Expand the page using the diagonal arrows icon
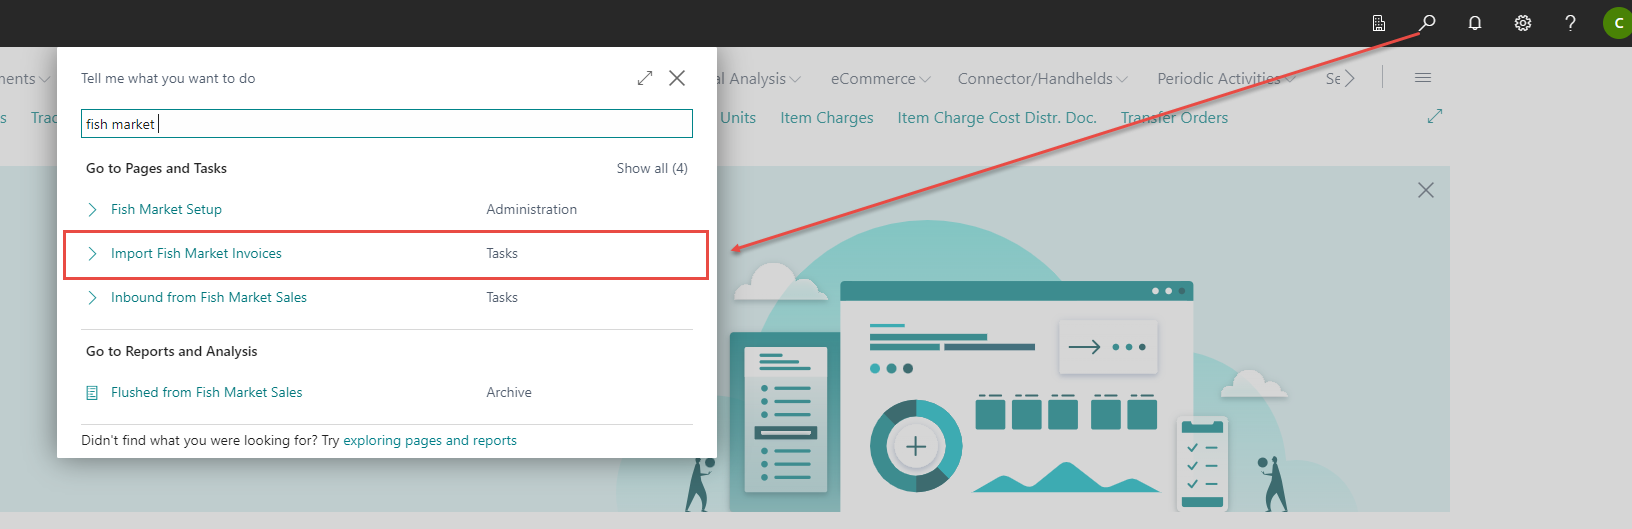 click(1435, 117)
